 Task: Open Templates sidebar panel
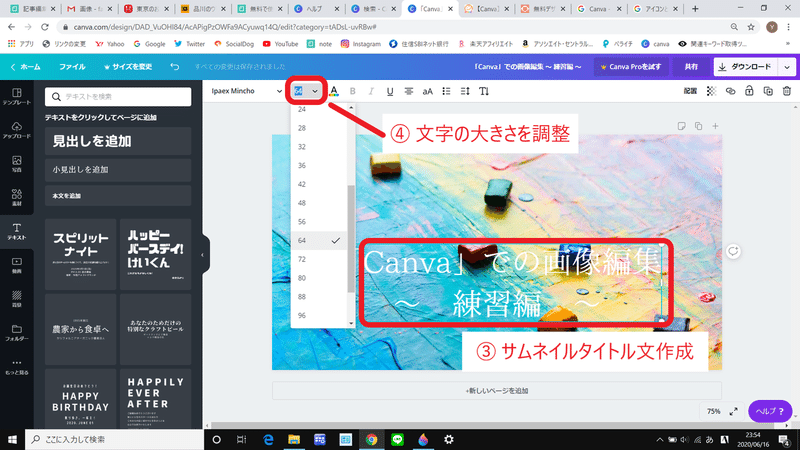coord(17,96)
